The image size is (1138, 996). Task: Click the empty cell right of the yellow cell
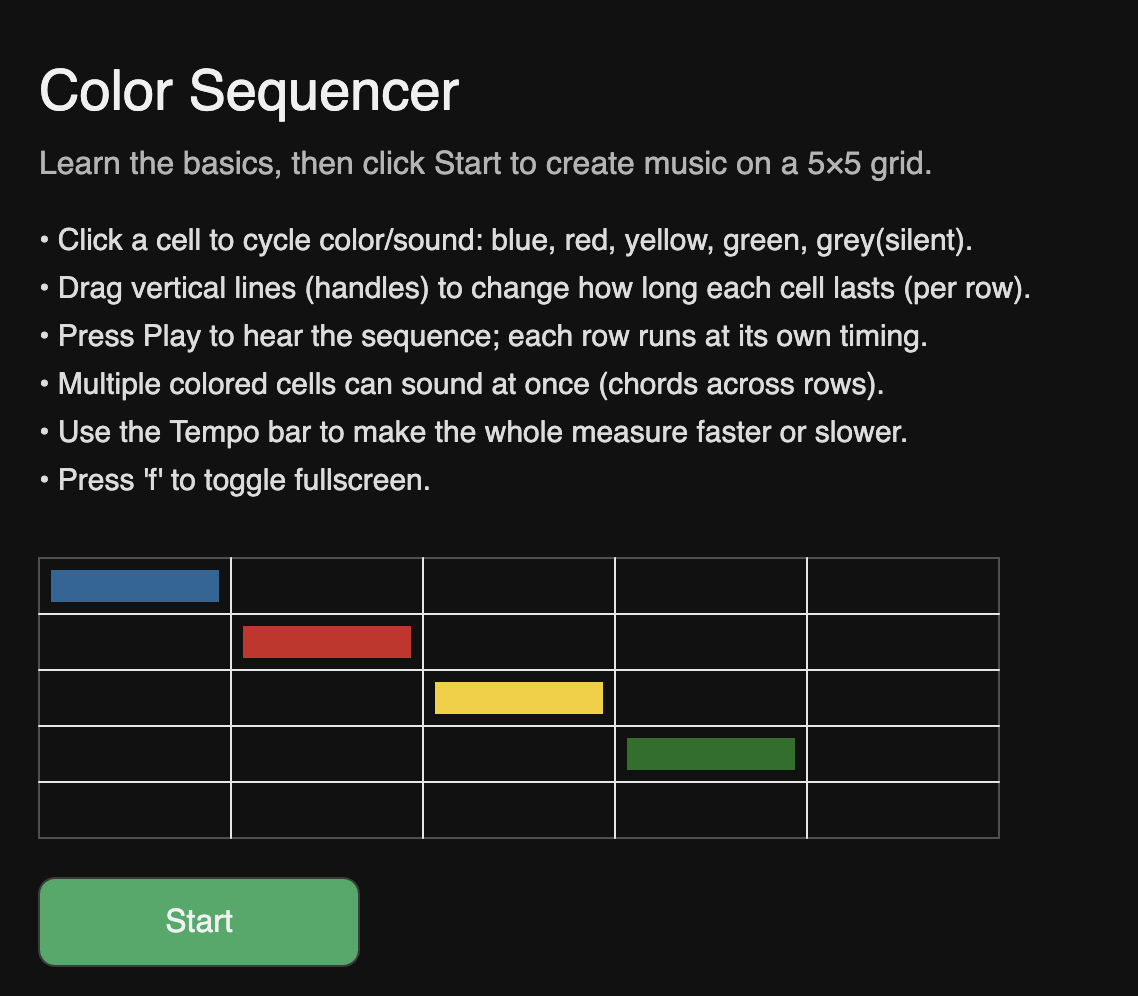point(711,698)
